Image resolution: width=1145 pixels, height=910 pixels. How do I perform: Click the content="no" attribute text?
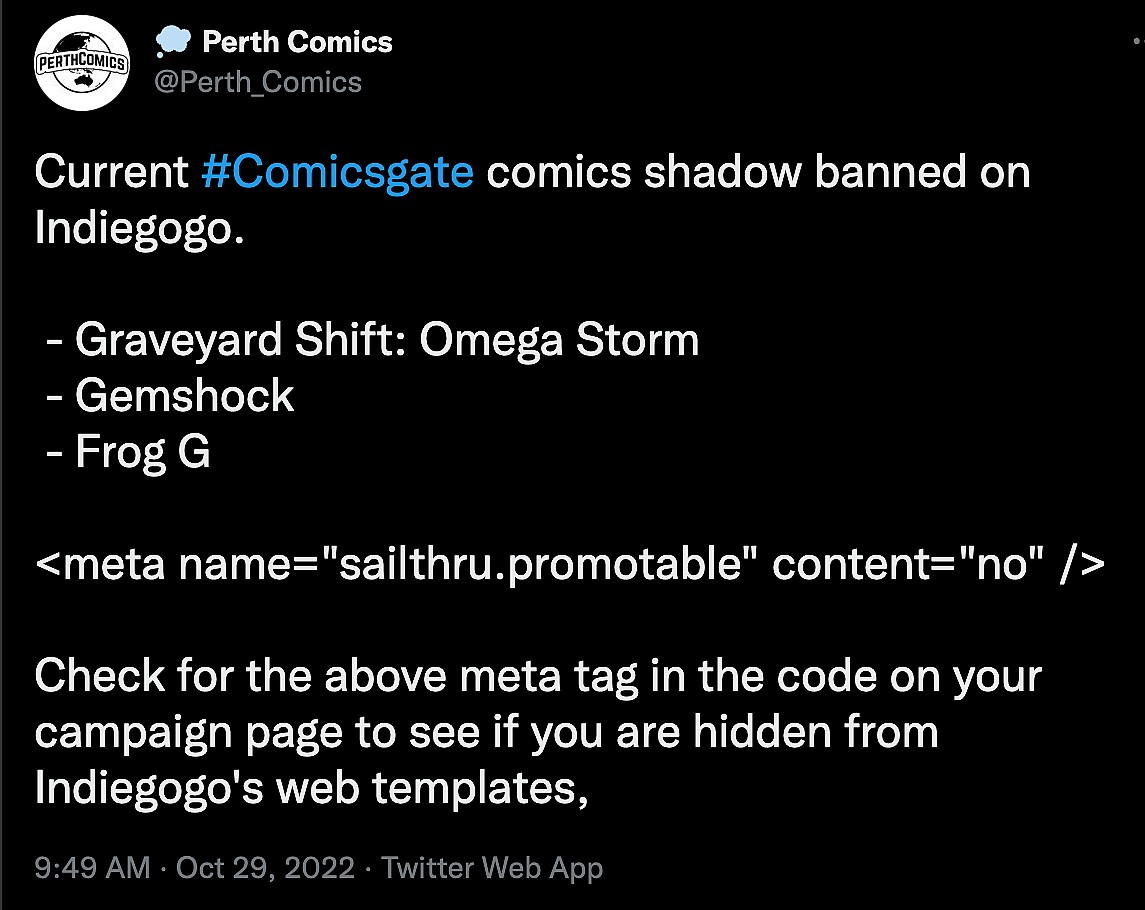902,564
